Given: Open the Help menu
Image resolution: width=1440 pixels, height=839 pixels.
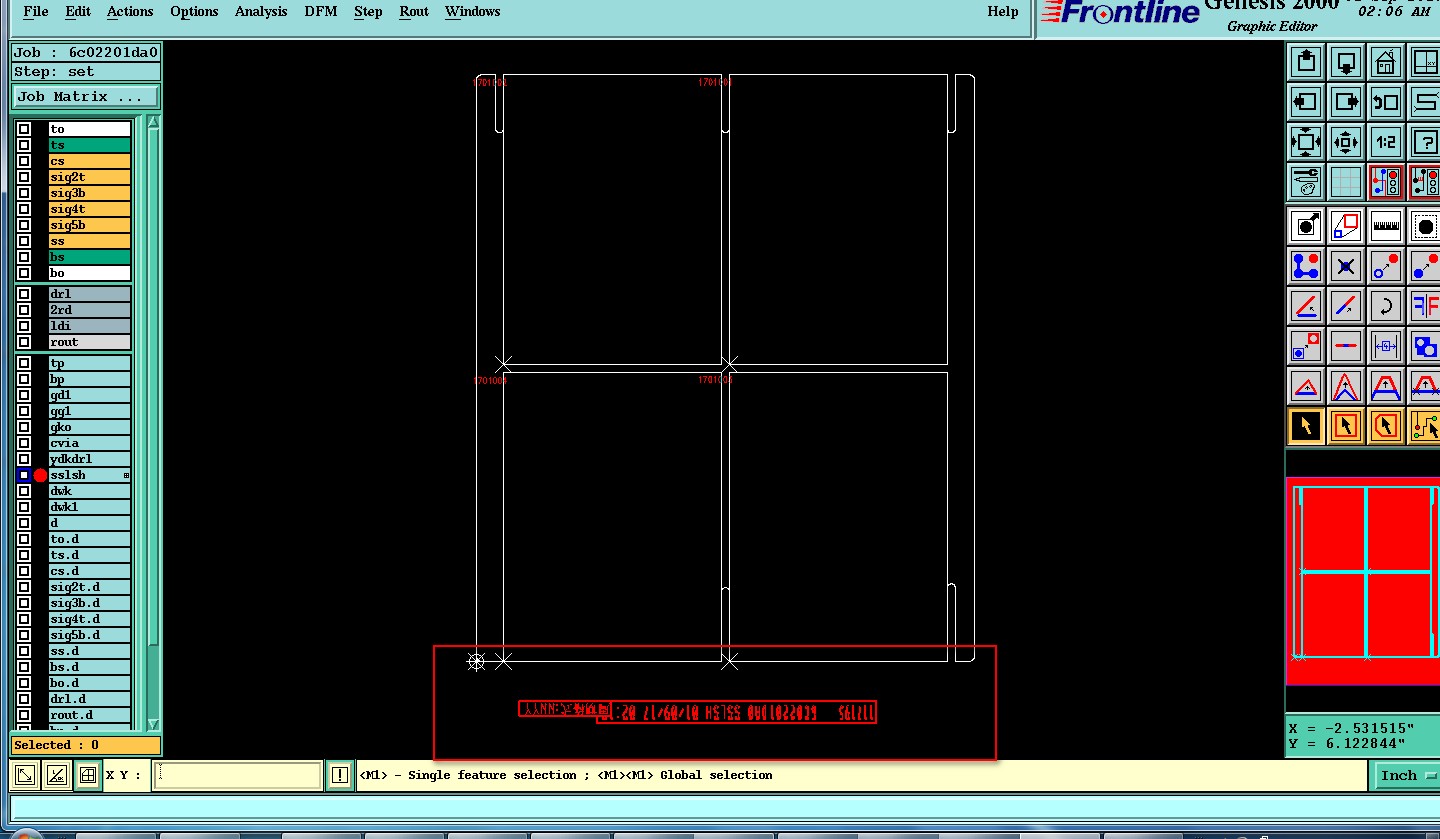Looking at the screenshot, I should [1002, 12].
